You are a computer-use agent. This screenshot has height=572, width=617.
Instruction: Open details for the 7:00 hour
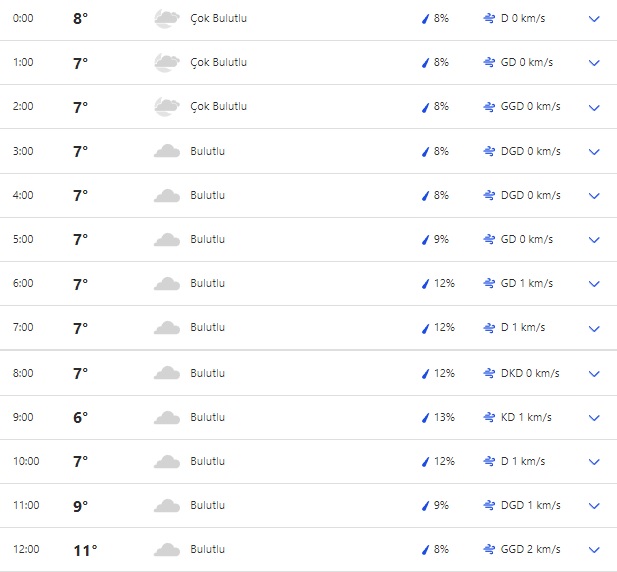(594, 328)
